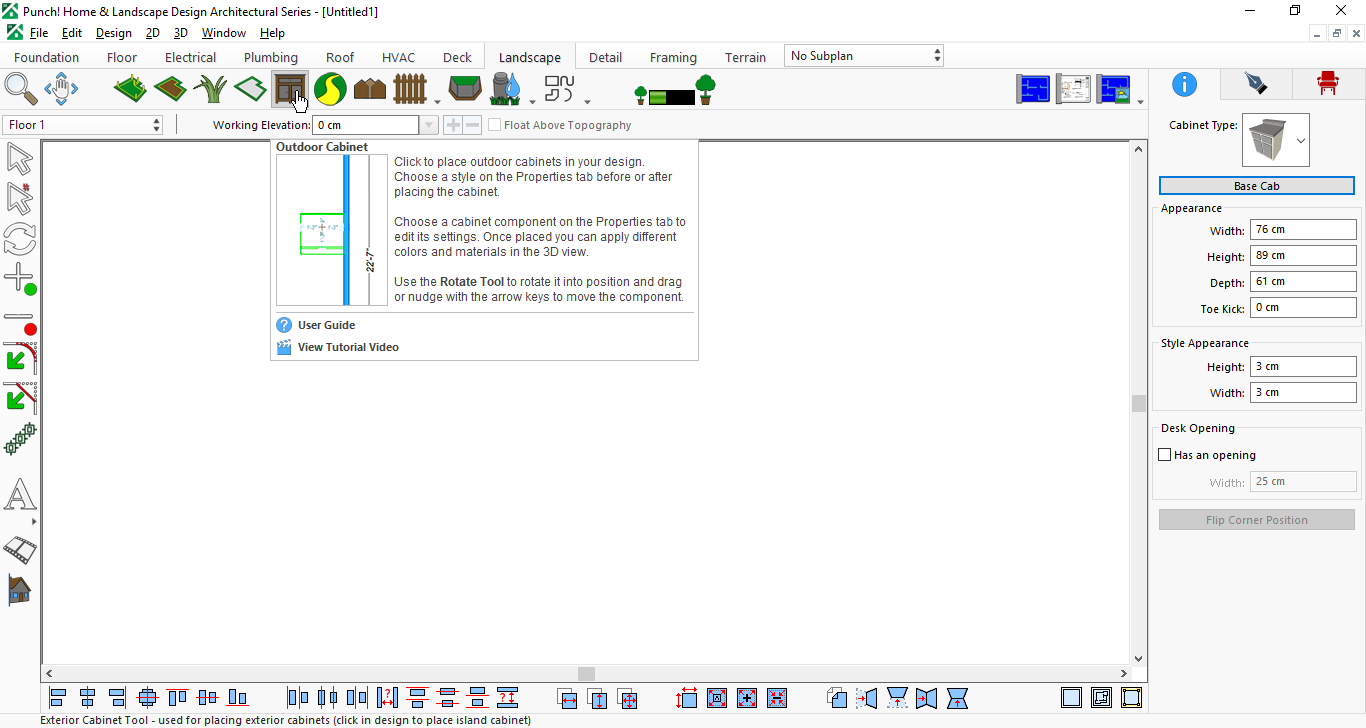Image resolution: width=1366 pixels, height=728 pixels.
Task: Open the View Tutorial Video link
Action: click(348, 347)
